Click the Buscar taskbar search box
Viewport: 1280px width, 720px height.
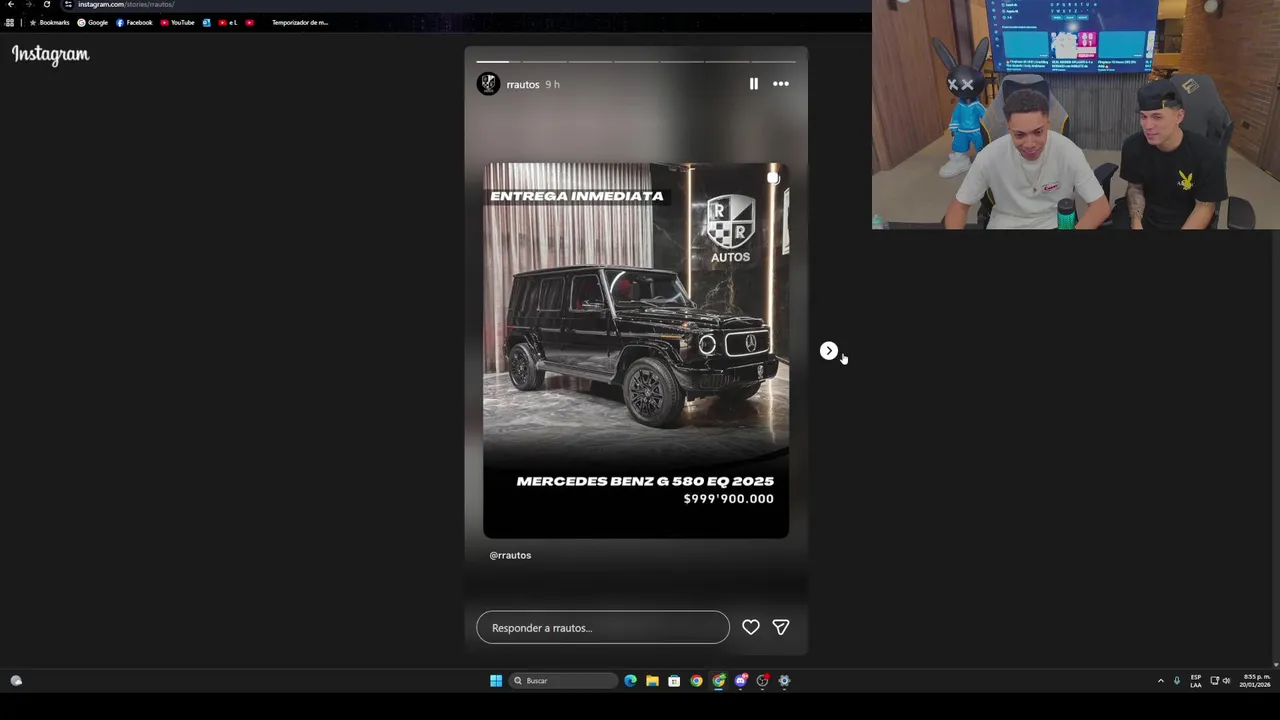[564, 681]
